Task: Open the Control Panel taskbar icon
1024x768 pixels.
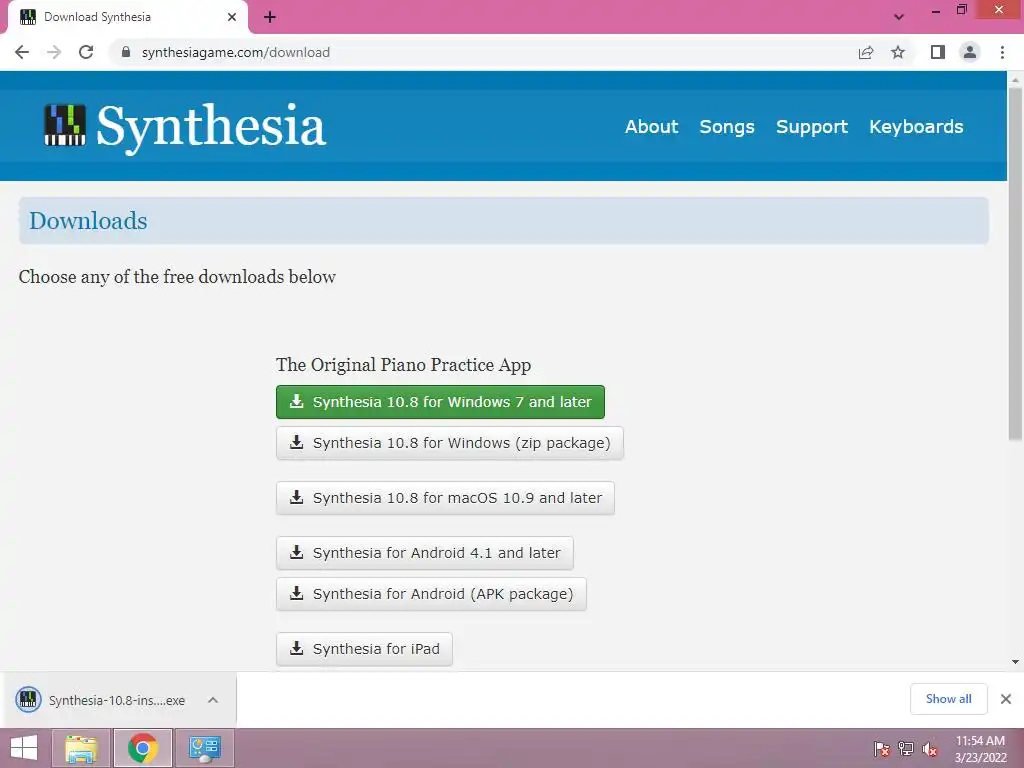Action: [x=204, y=748]
